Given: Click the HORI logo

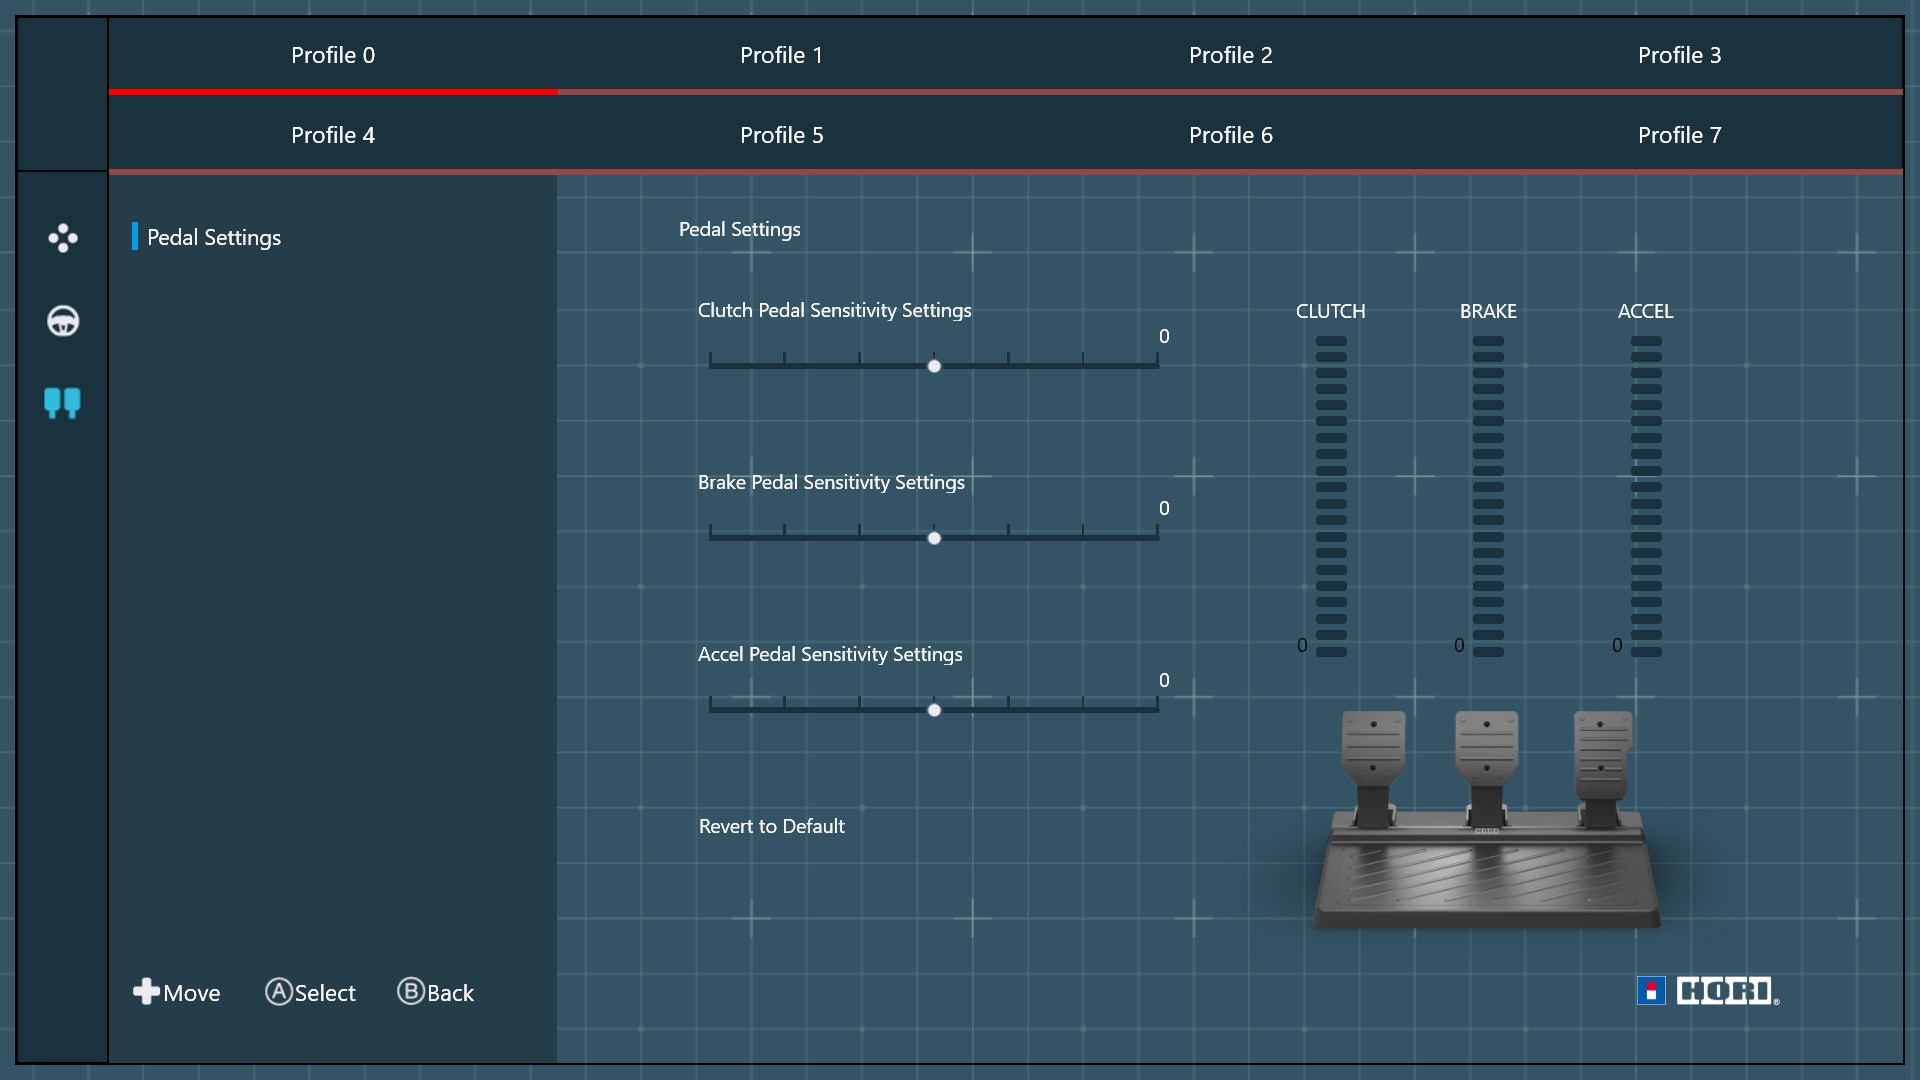Looking at the screenshot, I should point(1708,991).
